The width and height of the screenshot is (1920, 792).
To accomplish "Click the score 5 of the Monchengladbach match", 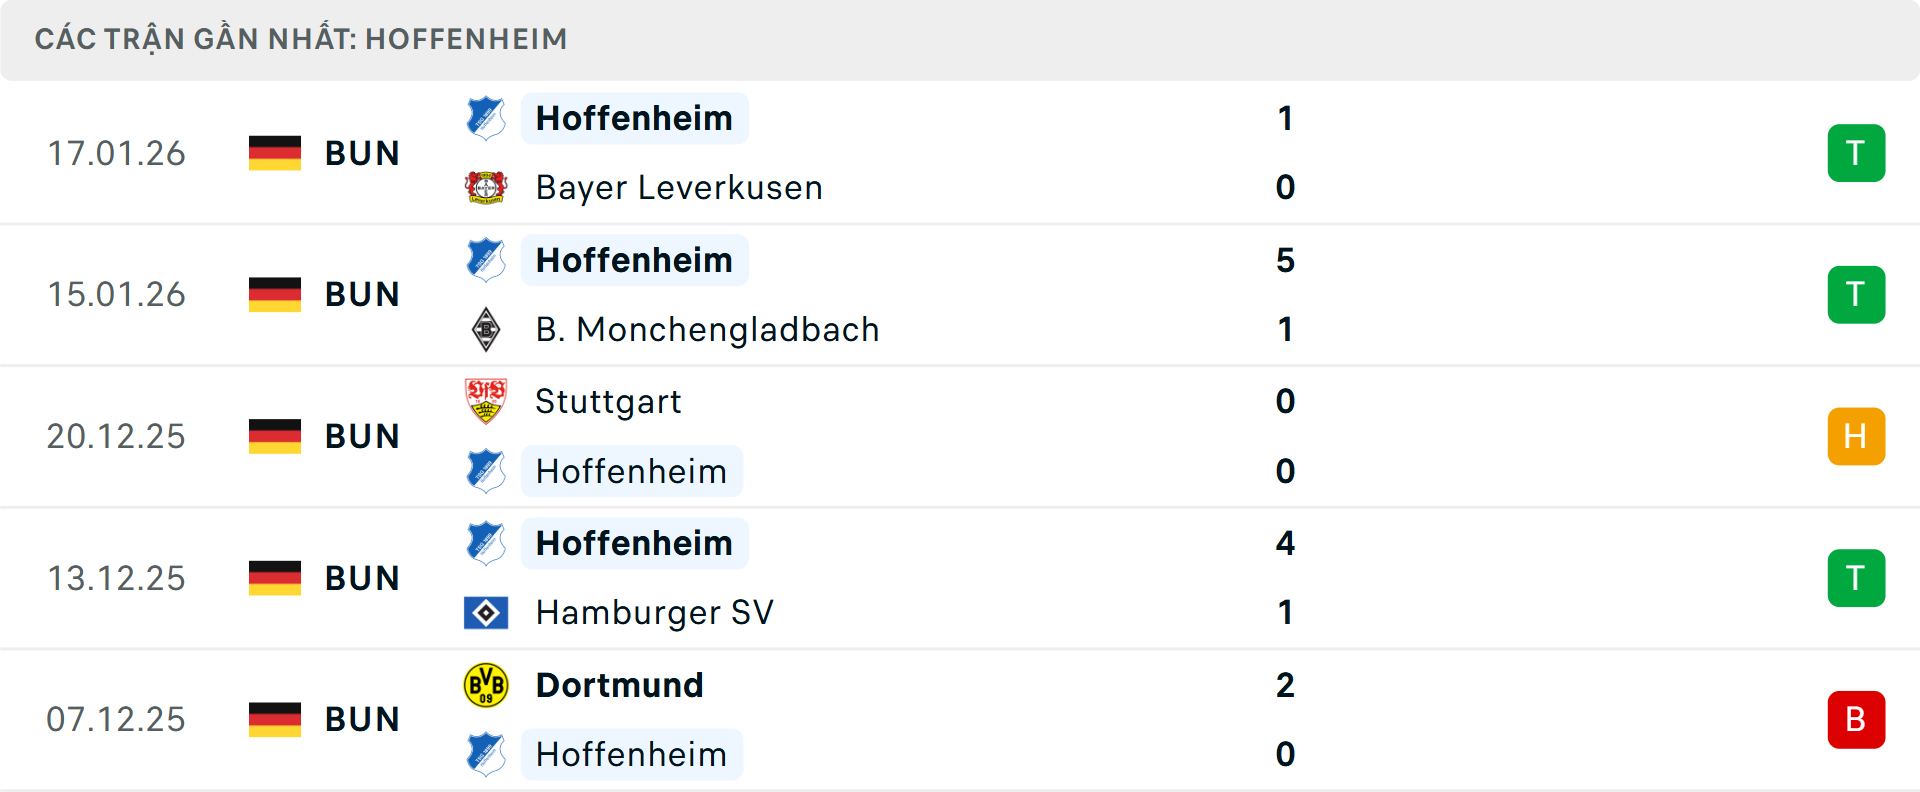I will pos(1286,260).
